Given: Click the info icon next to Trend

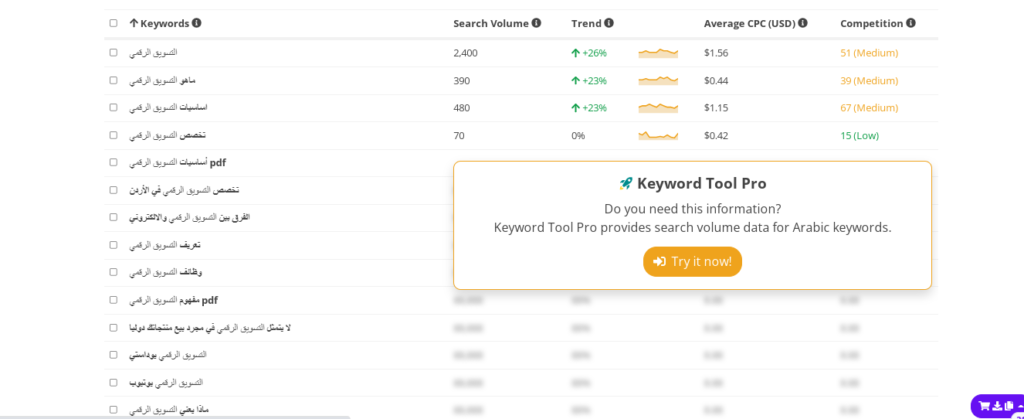Looking at the screenshot, I should (x=609, y=23).
